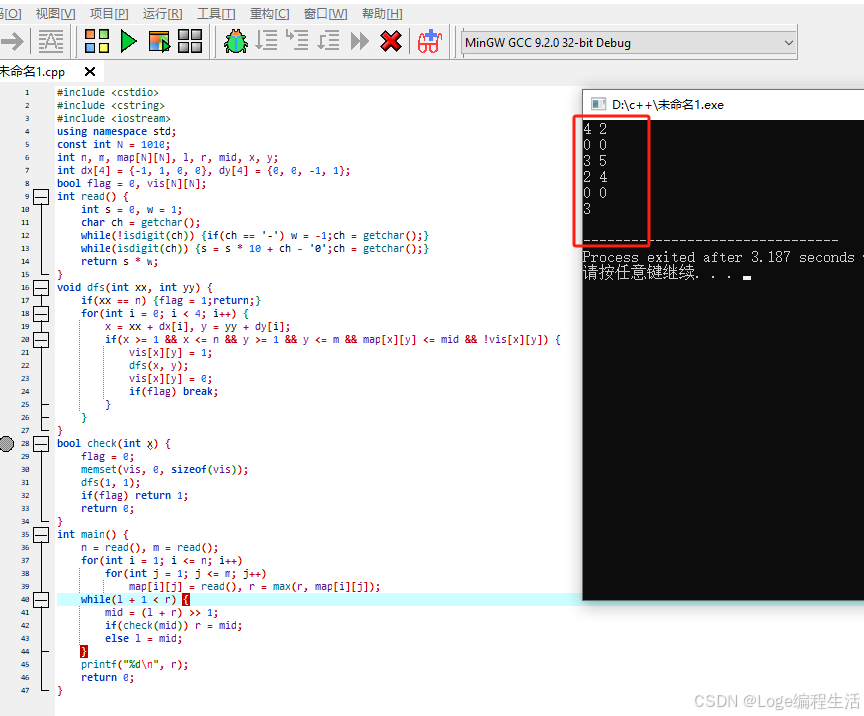
Task: Toggle the breakpoint marker at line 28
Action: tap(7, 444)
